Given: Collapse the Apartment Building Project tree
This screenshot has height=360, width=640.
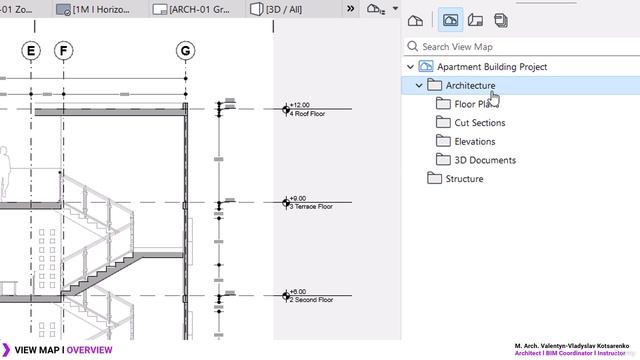Looking at the screenshot, I should [411, 67].
